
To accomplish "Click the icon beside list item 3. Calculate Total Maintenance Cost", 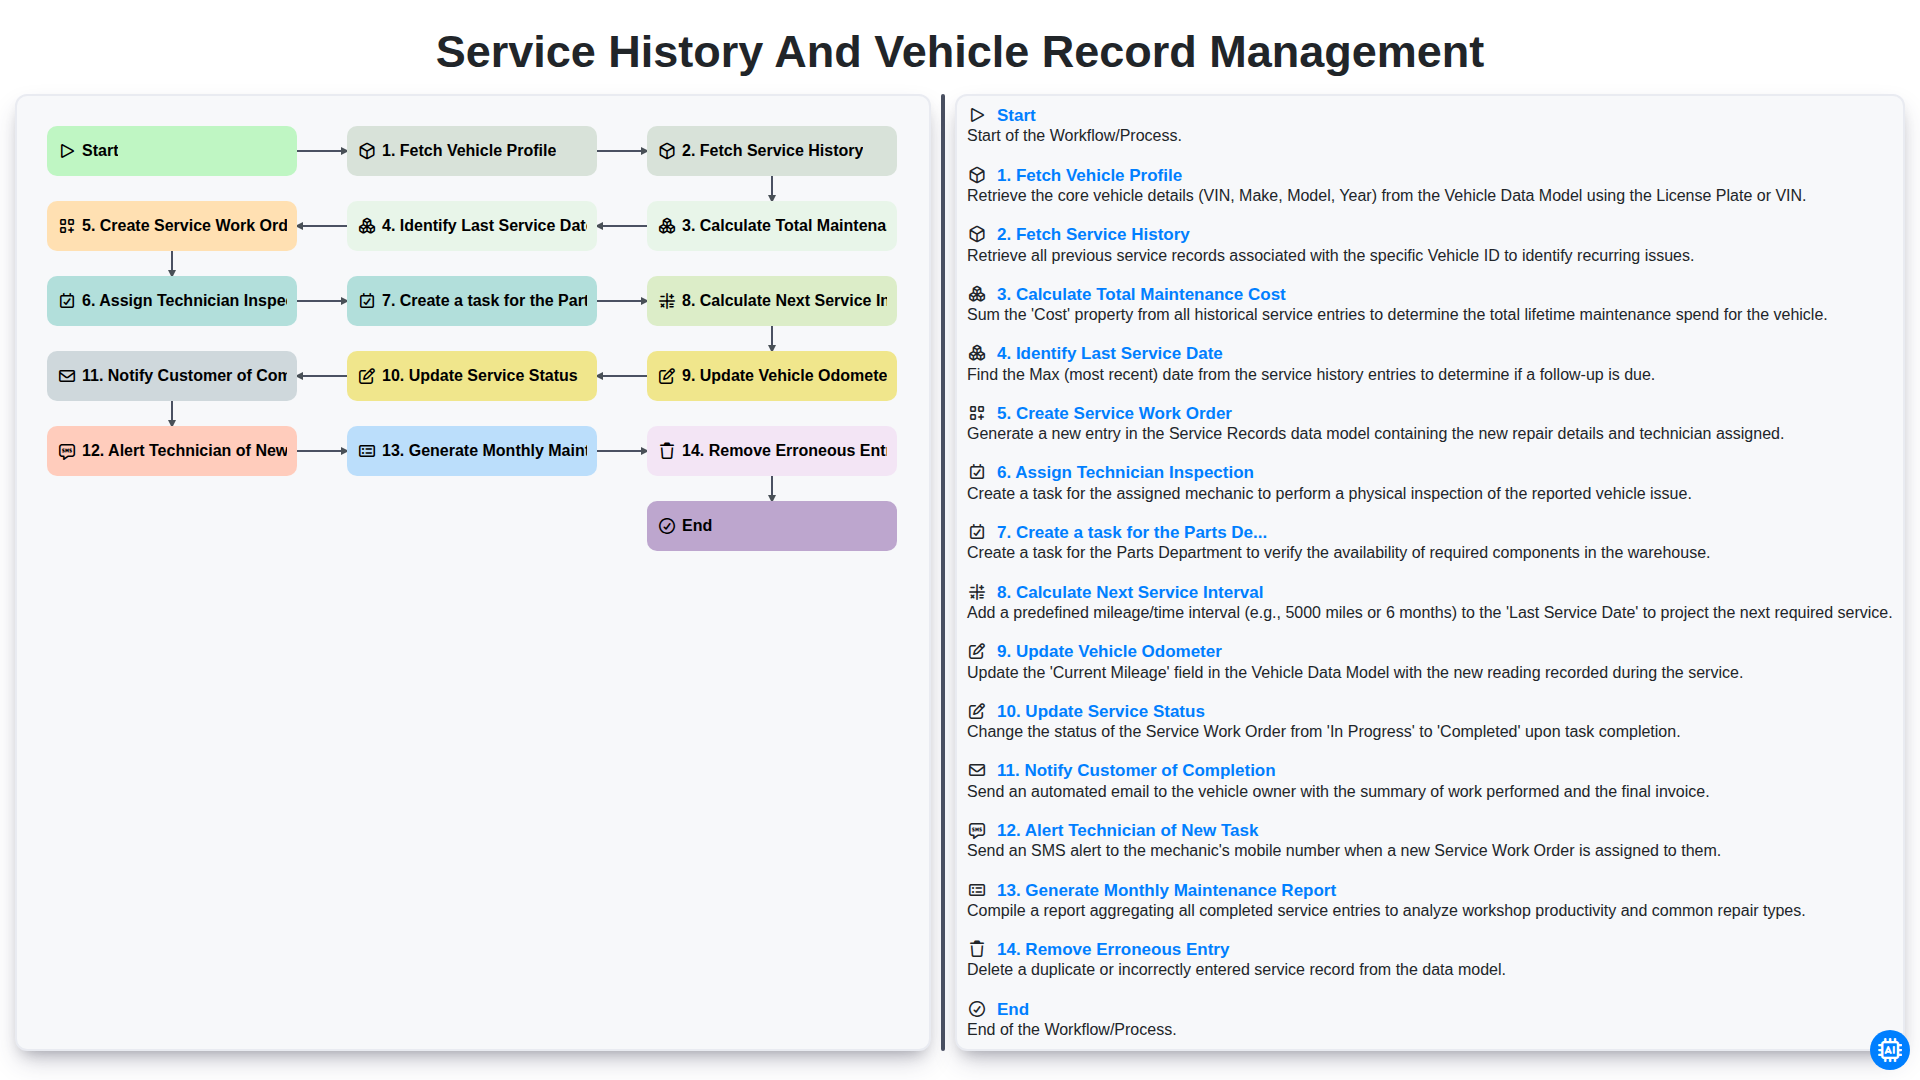I will click(x=977, y=294).
